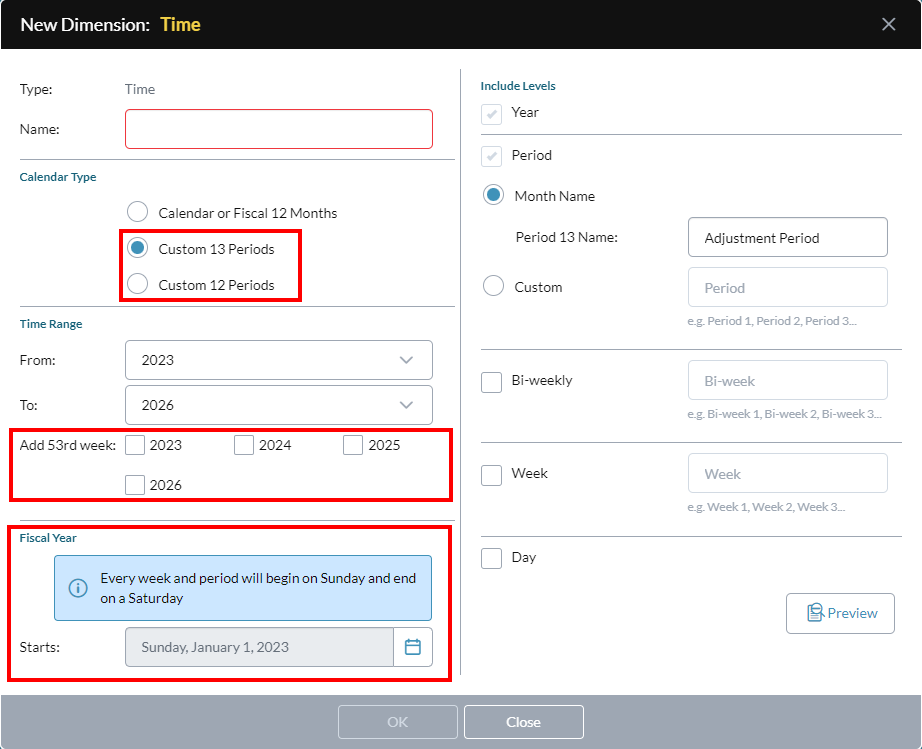This screenshot has height=749, width=922.
Task: Select Calendar or Fiscal 12 Months option
Action: click(138, 212)
